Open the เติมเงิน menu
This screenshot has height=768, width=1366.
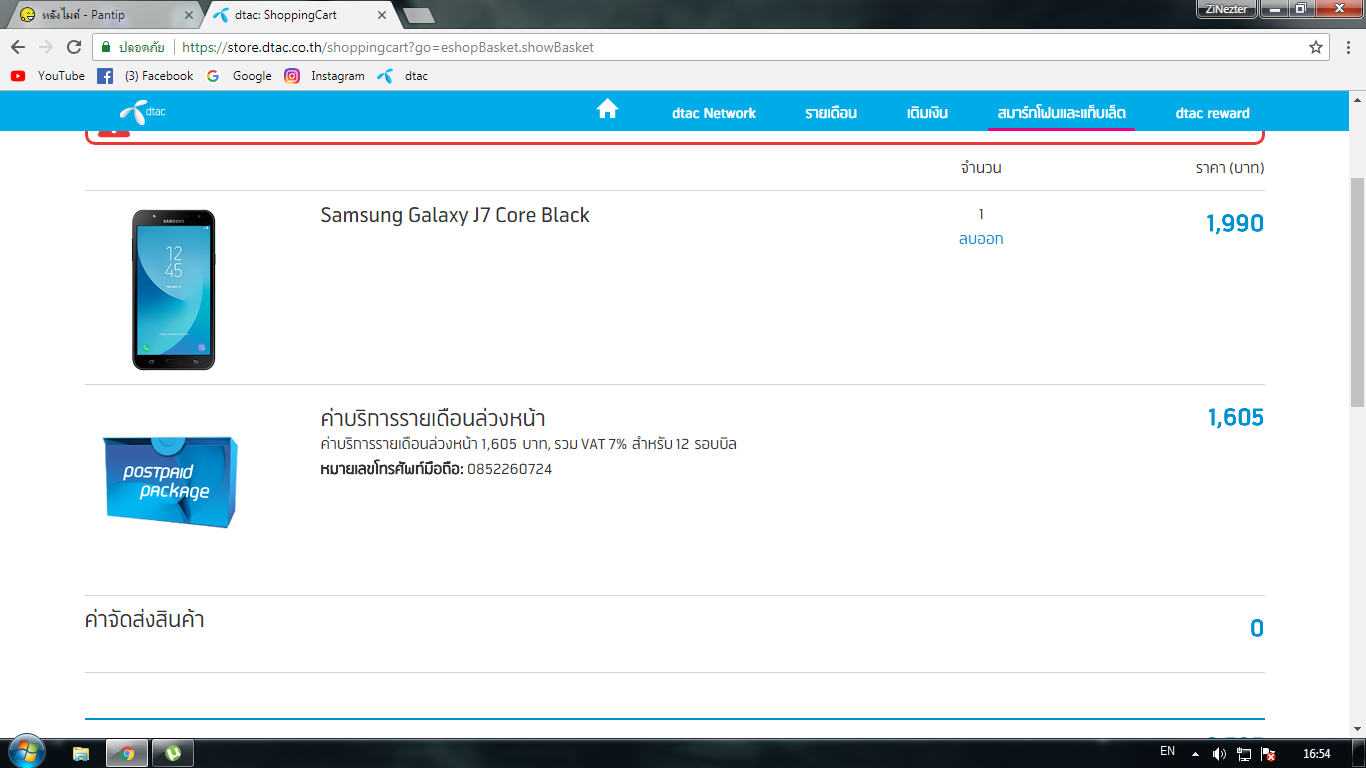point(927,113)
